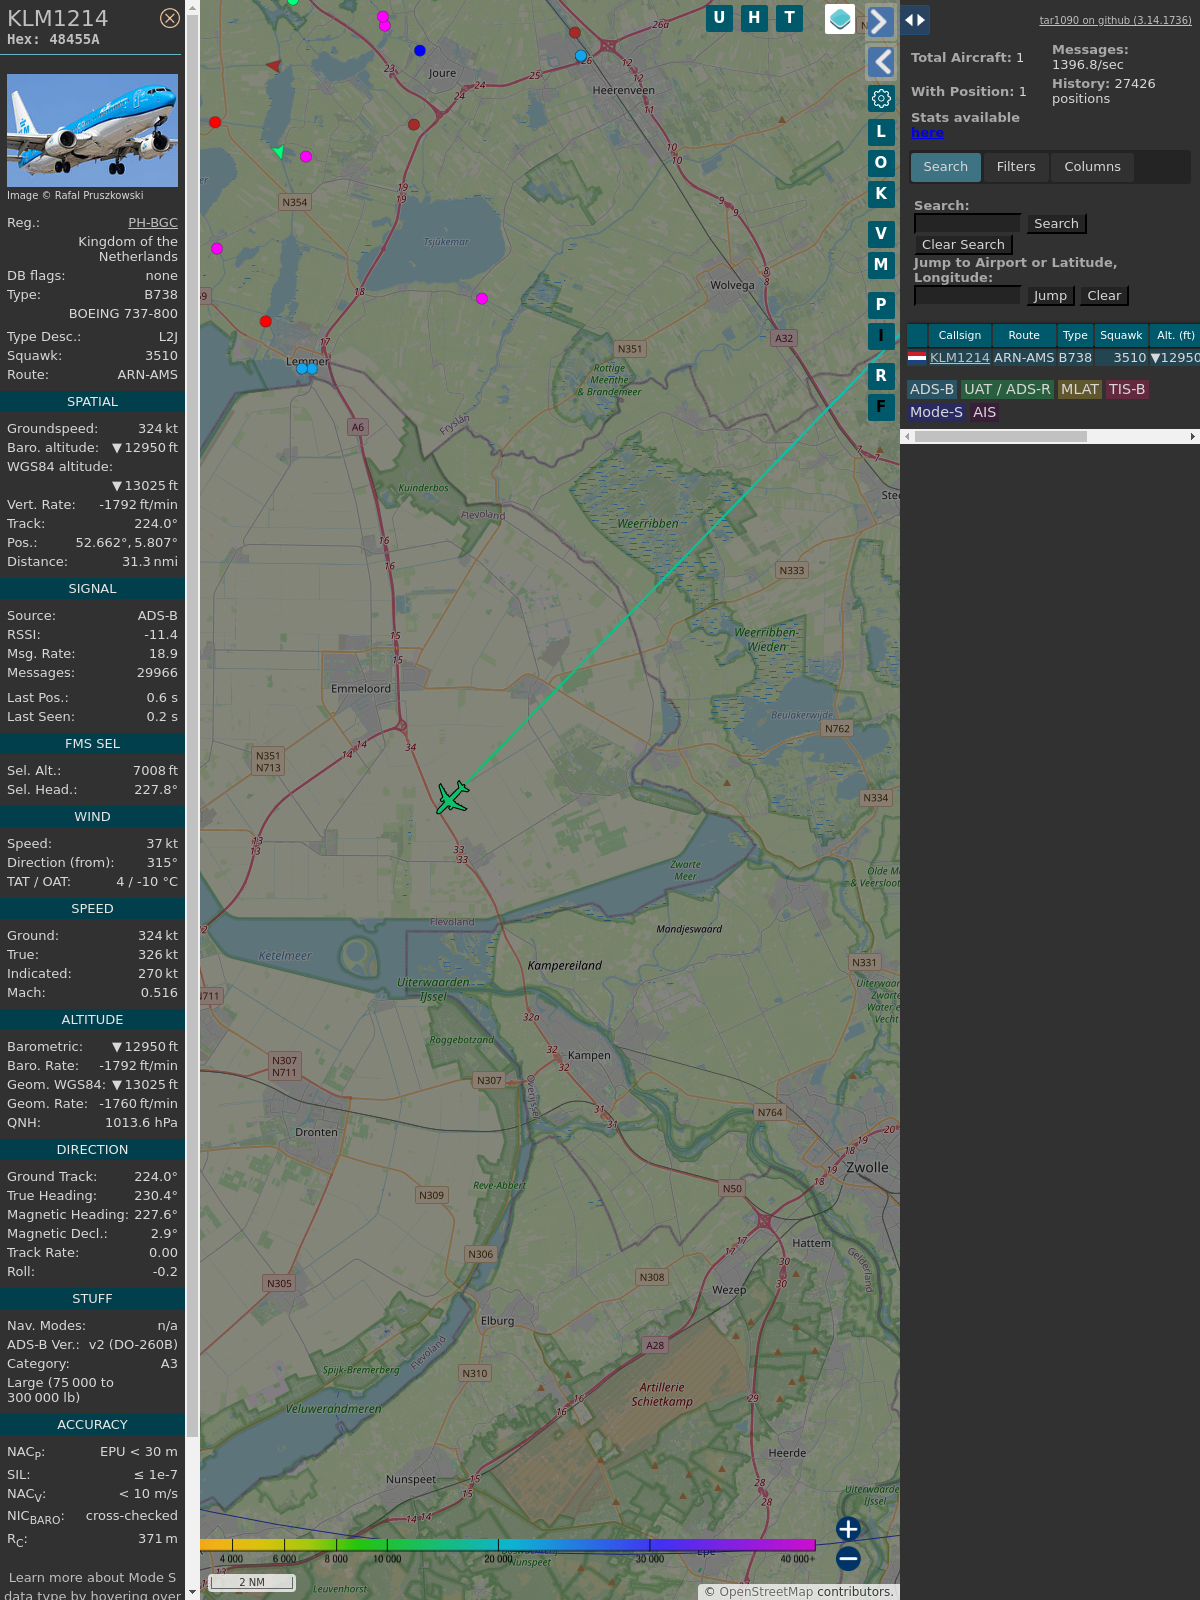Toggle the T map button

point(790,18)
